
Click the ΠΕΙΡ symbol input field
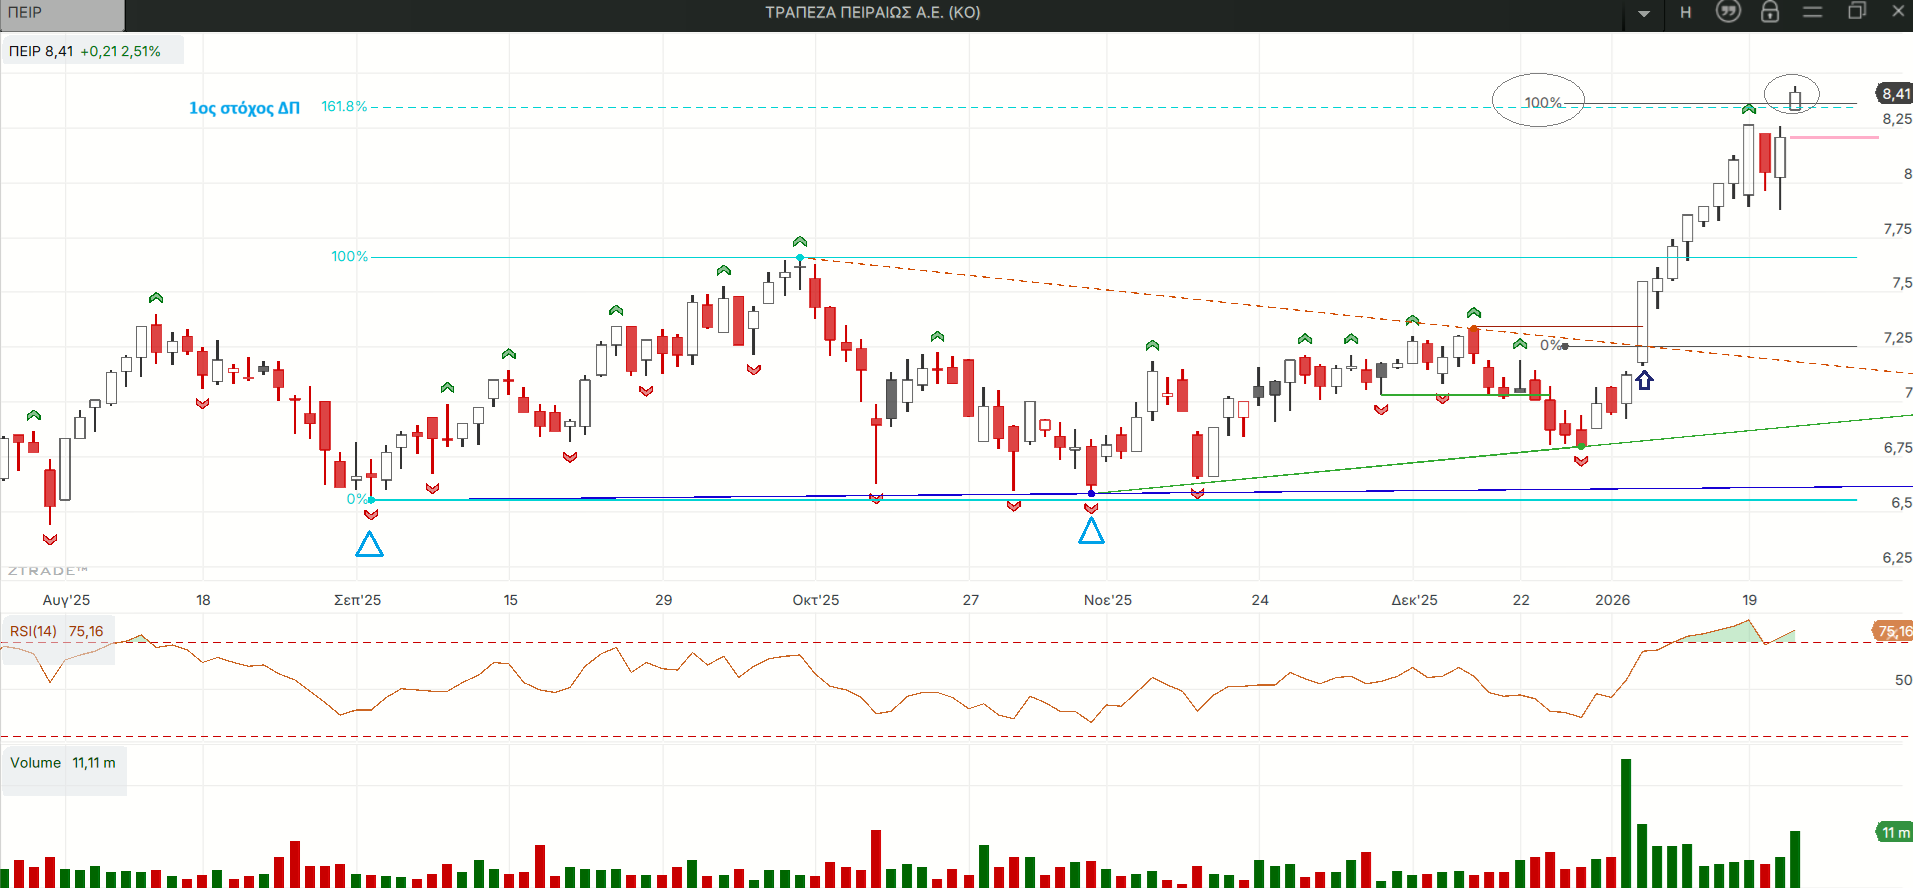point(62,13)
